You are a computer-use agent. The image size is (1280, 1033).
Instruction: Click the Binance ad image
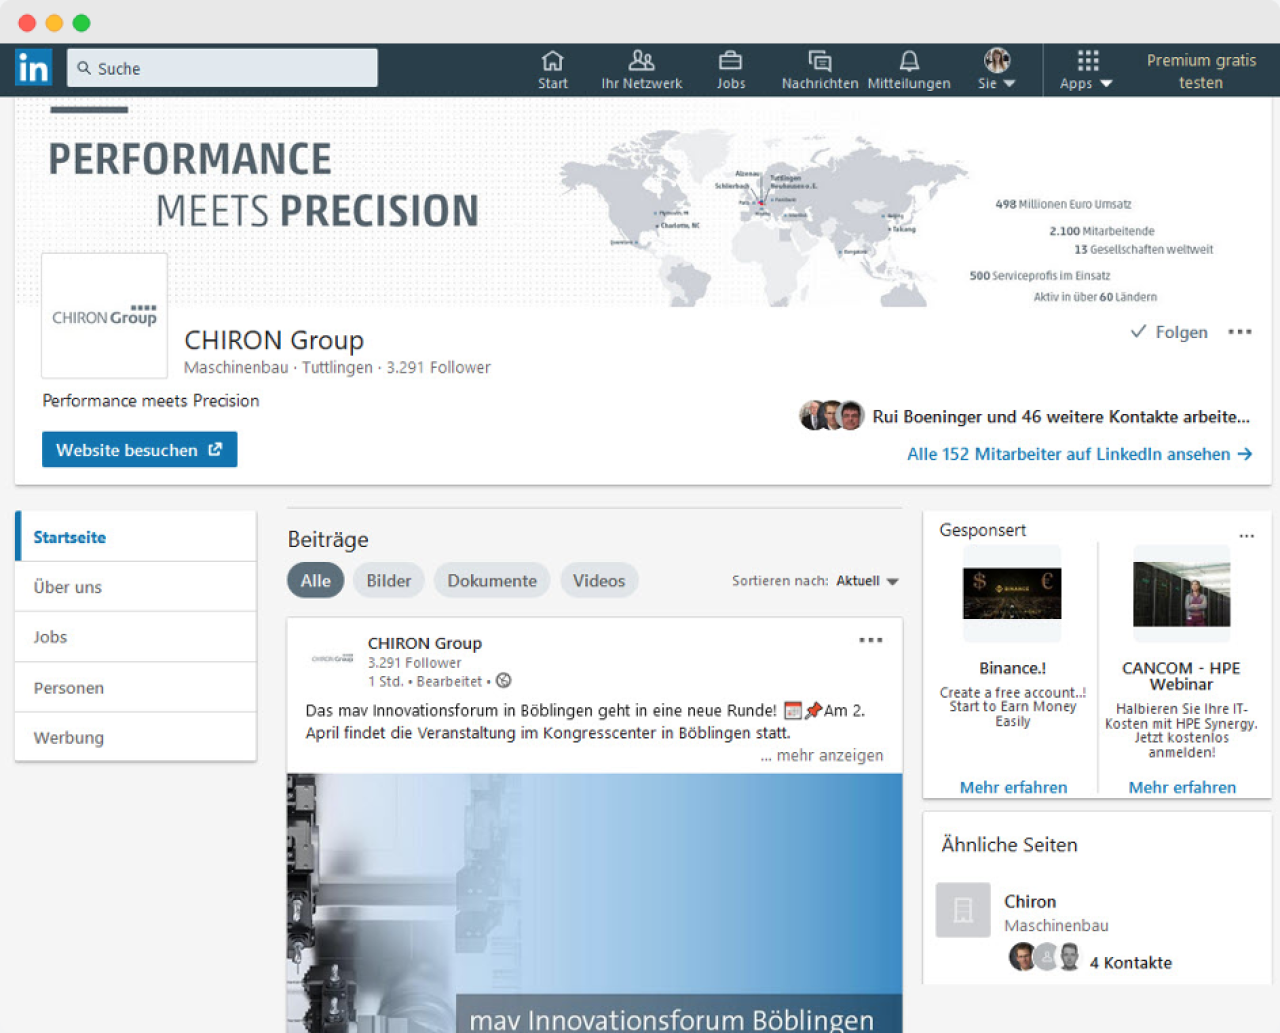point(1012,593)
